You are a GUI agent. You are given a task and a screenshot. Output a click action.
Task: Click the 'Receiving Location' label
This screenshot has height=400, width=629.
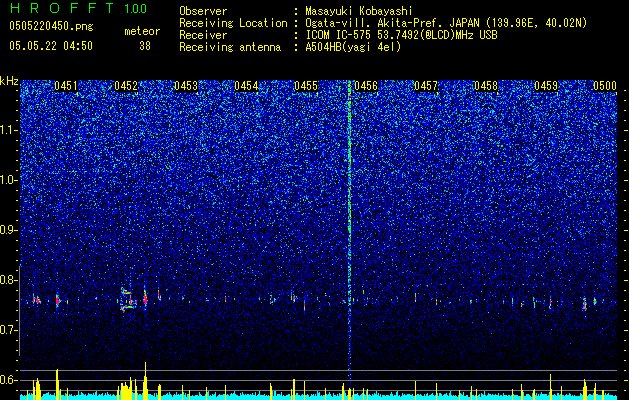click(233, 23)
